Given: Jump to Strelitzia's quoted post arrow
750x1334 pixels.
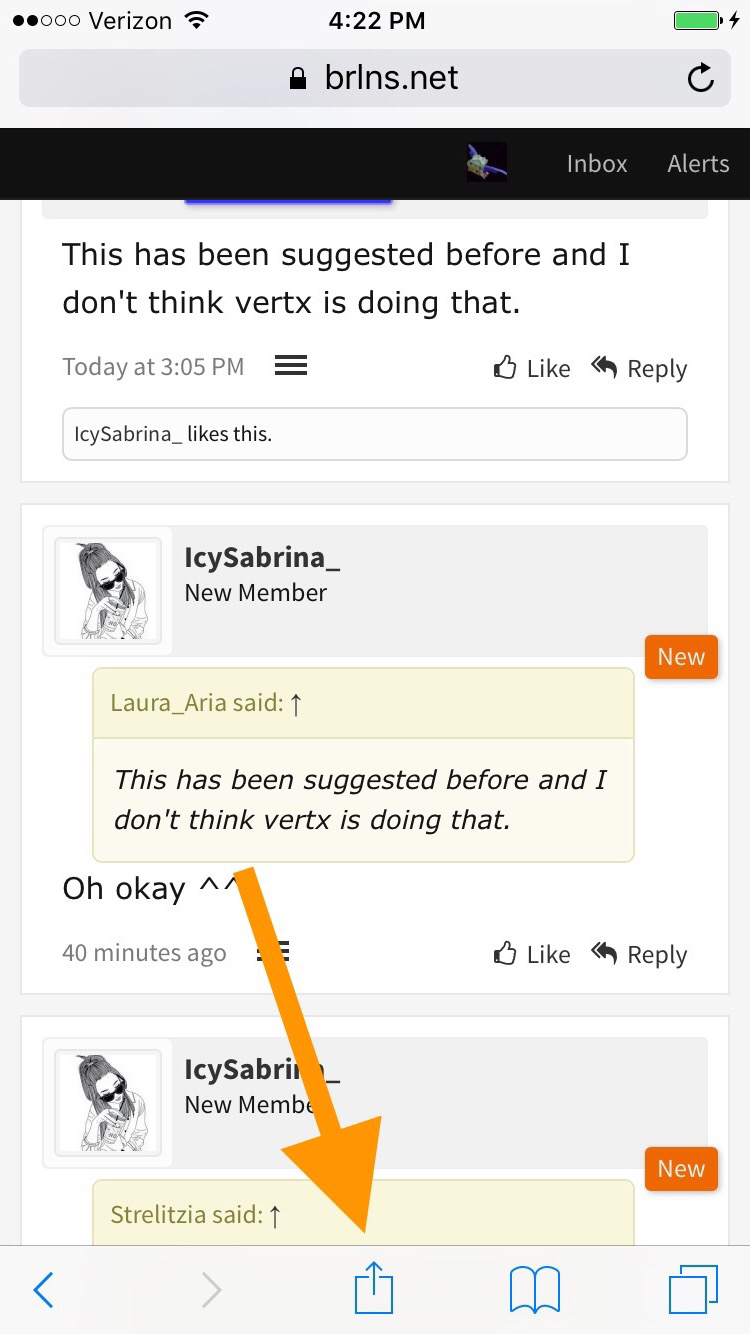Looking at the screenshot, I should pos(275,1215).
